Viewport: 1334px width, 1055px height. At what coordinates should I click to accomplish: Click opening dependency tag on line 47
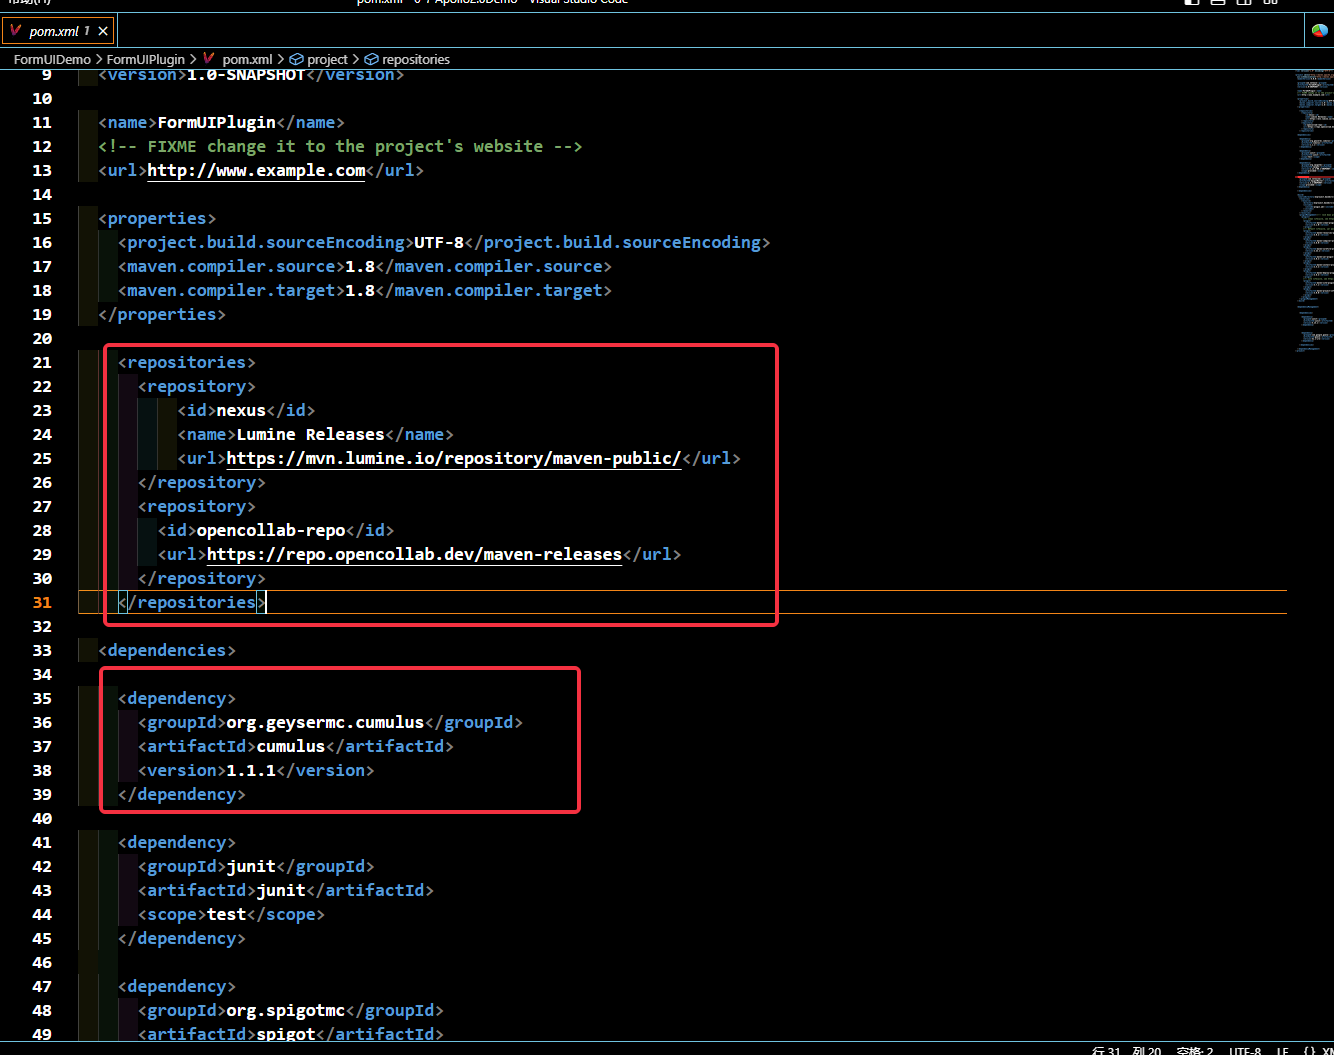pos(177,986)
